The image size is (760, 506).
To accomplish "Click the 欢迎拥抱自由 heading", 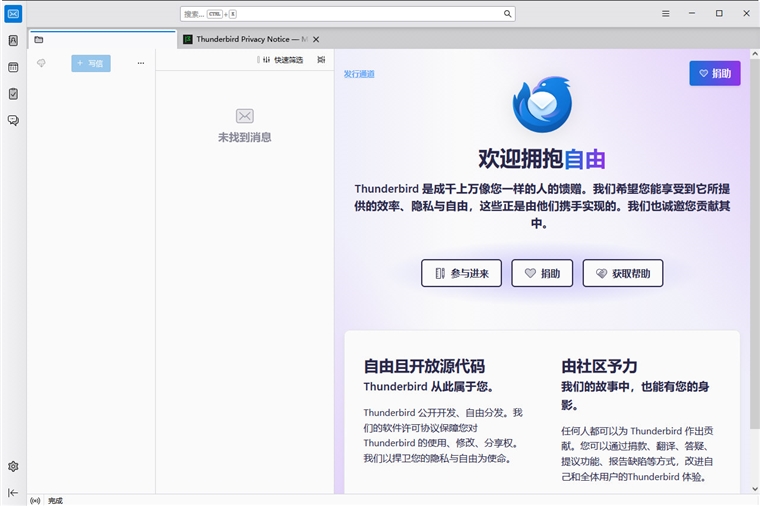I will tap(542, 158).
